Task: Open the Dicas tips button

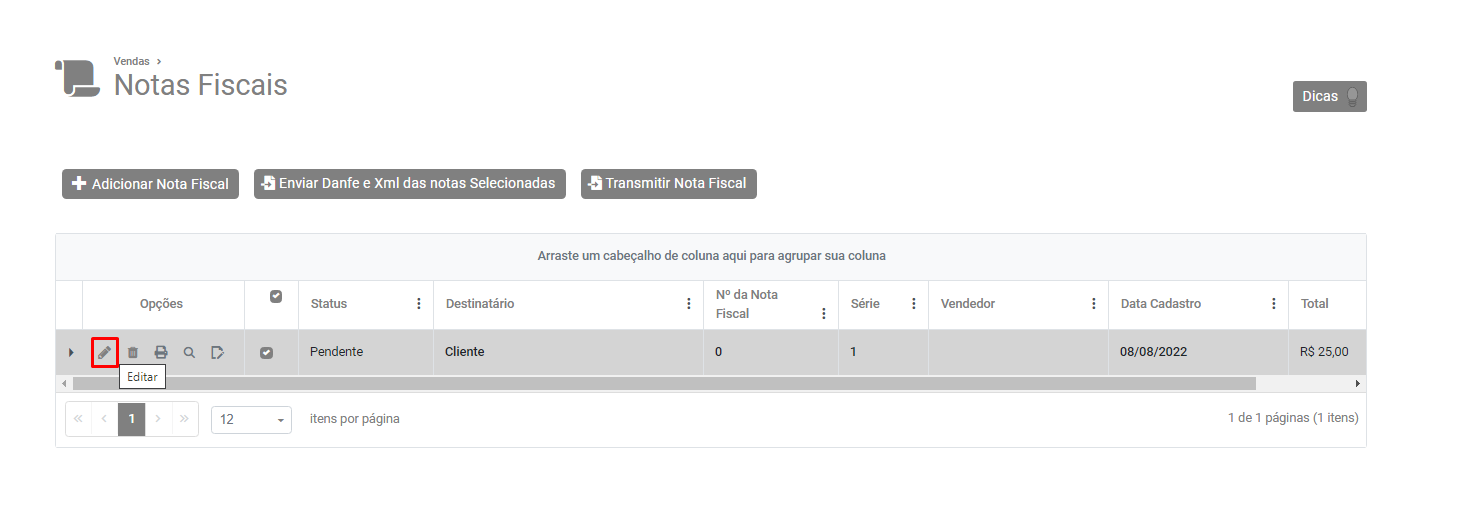Action: click(1329, 96)
